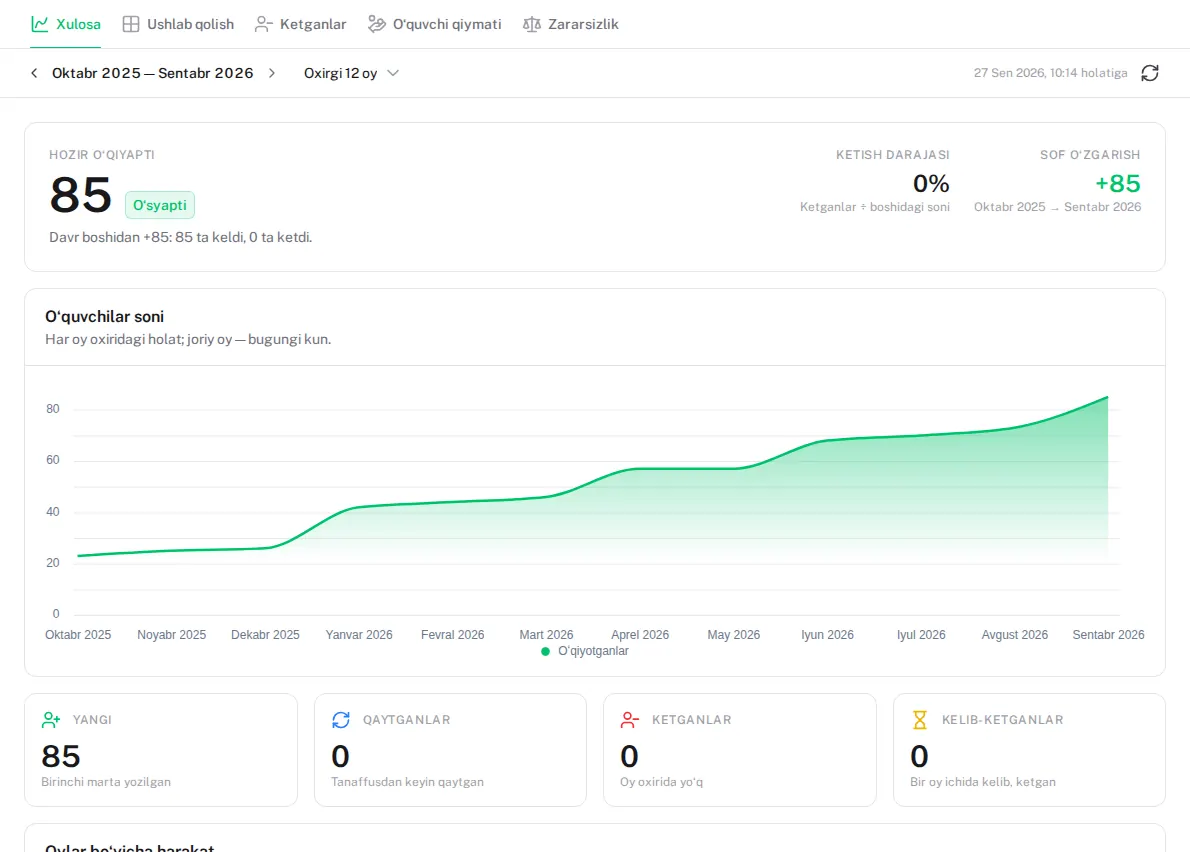Switch to O'quvchi qiymati tab
The image size is (1190, 852).
click(x=435, y=24)
